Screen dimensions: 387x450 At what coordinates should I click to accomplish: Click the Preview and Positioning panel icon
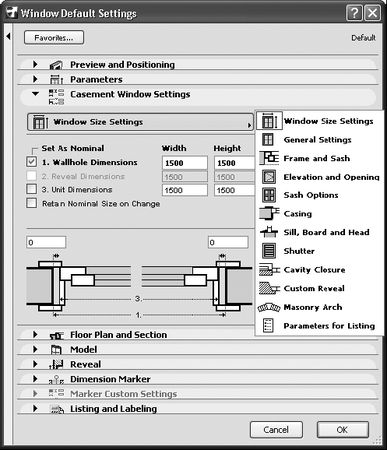[56, 65]
